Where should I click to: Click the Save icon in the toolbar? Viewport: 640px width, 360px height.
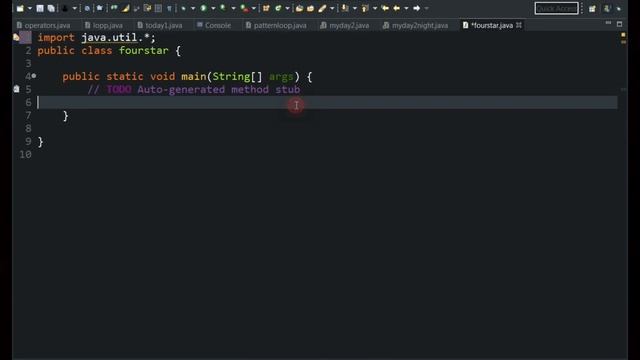coord(40,8)
